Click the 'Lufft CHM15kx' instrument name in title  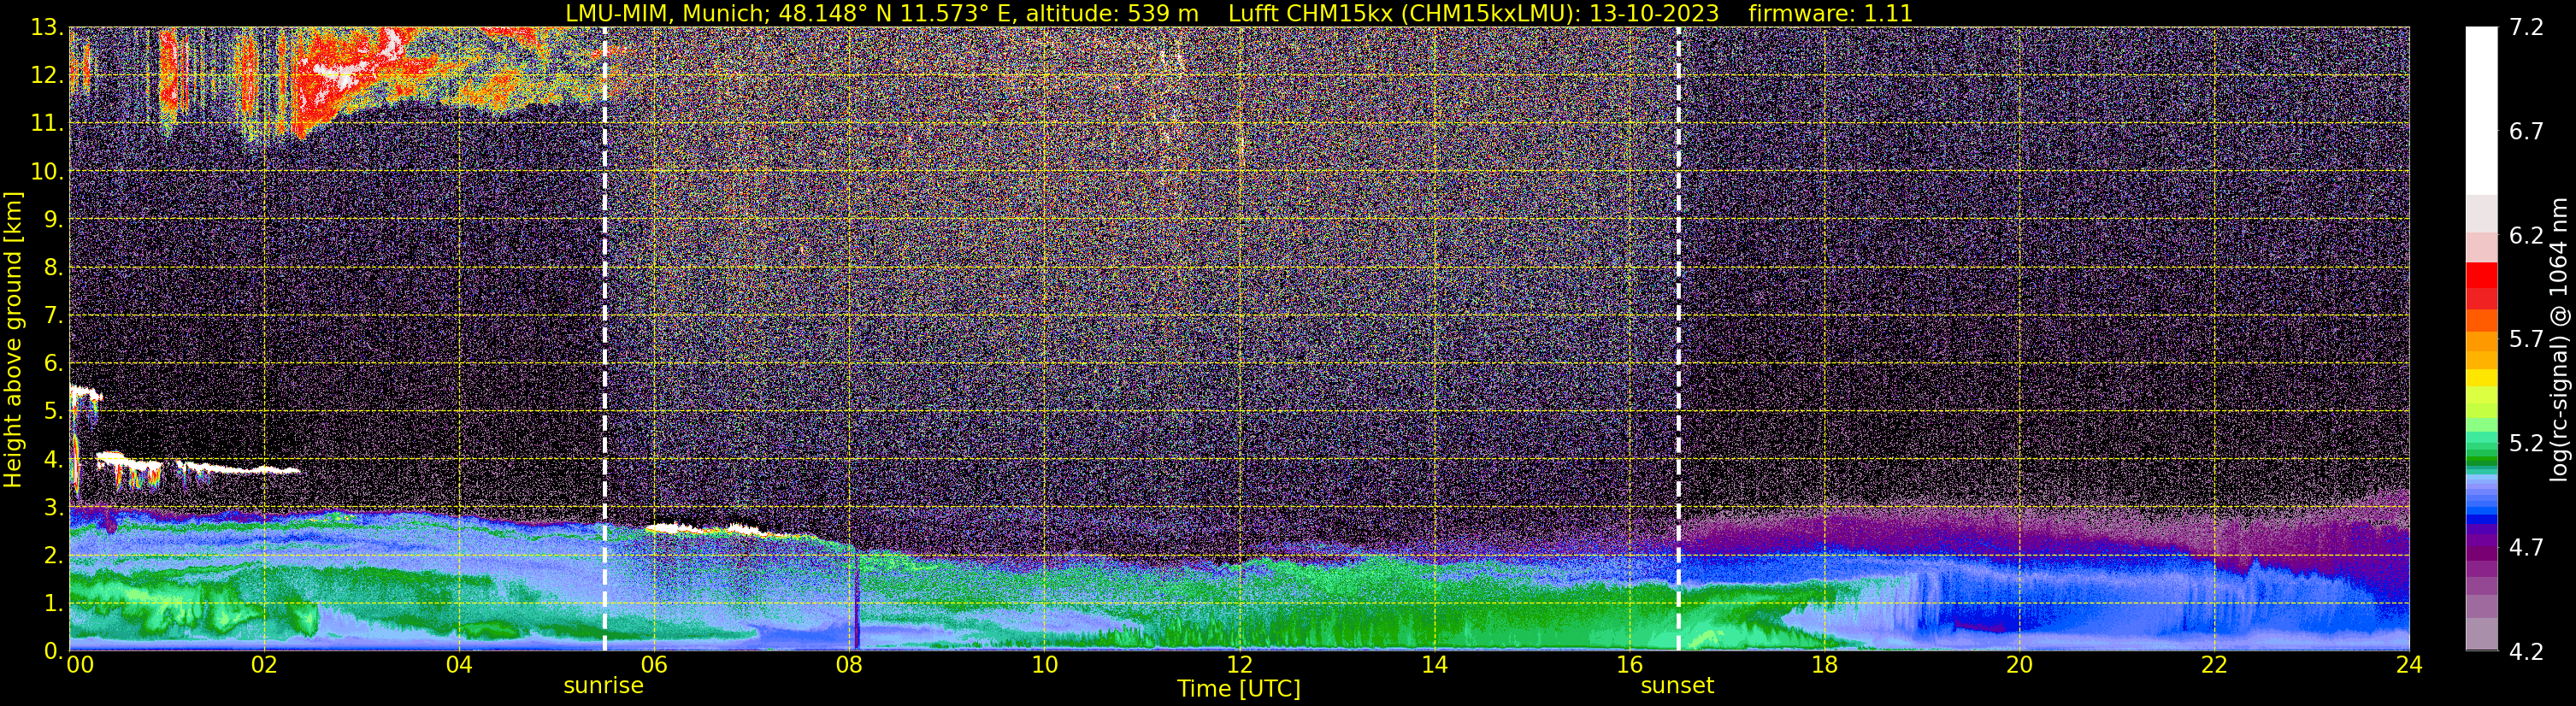(x=1310, y=13)
